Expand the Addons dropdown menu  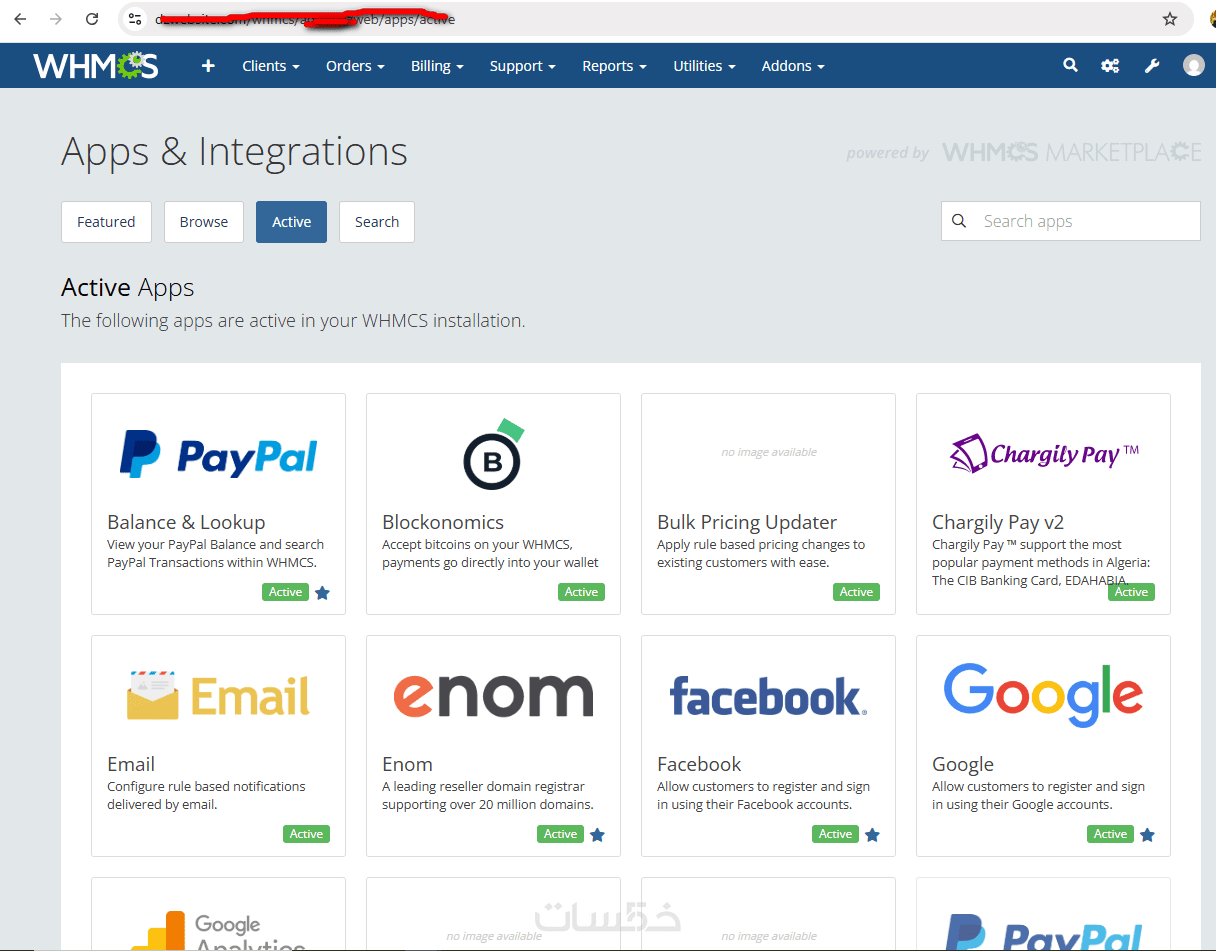(793, 66)
